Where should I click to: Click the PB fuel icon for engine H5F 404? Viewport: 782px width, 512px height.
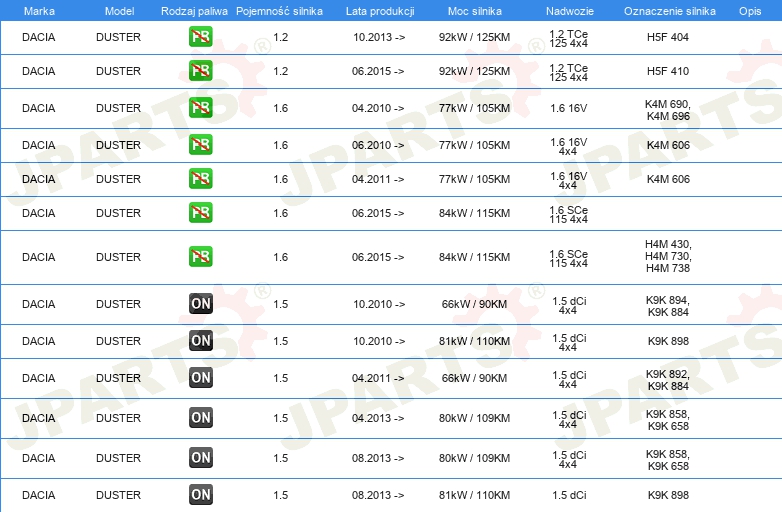tap(200, 37)
